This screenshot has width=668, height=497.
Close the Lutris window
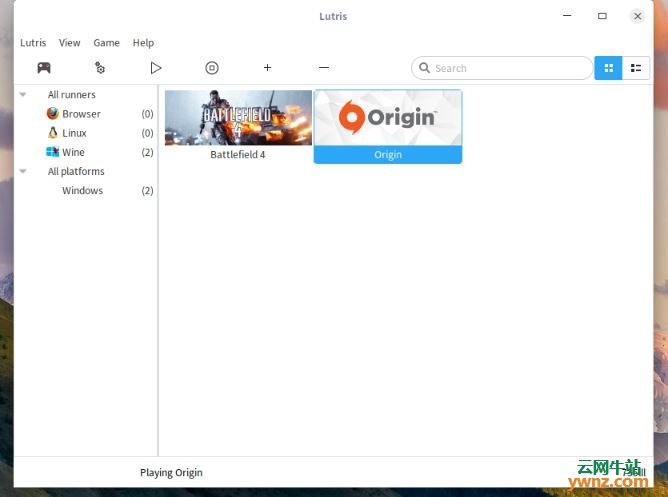click(637, 16)
